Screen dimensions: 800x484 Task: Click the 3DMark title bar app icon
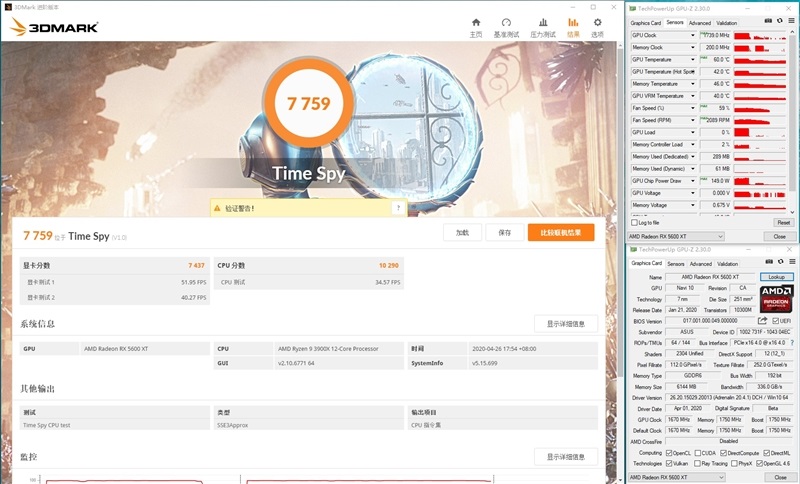click(8, 7)
